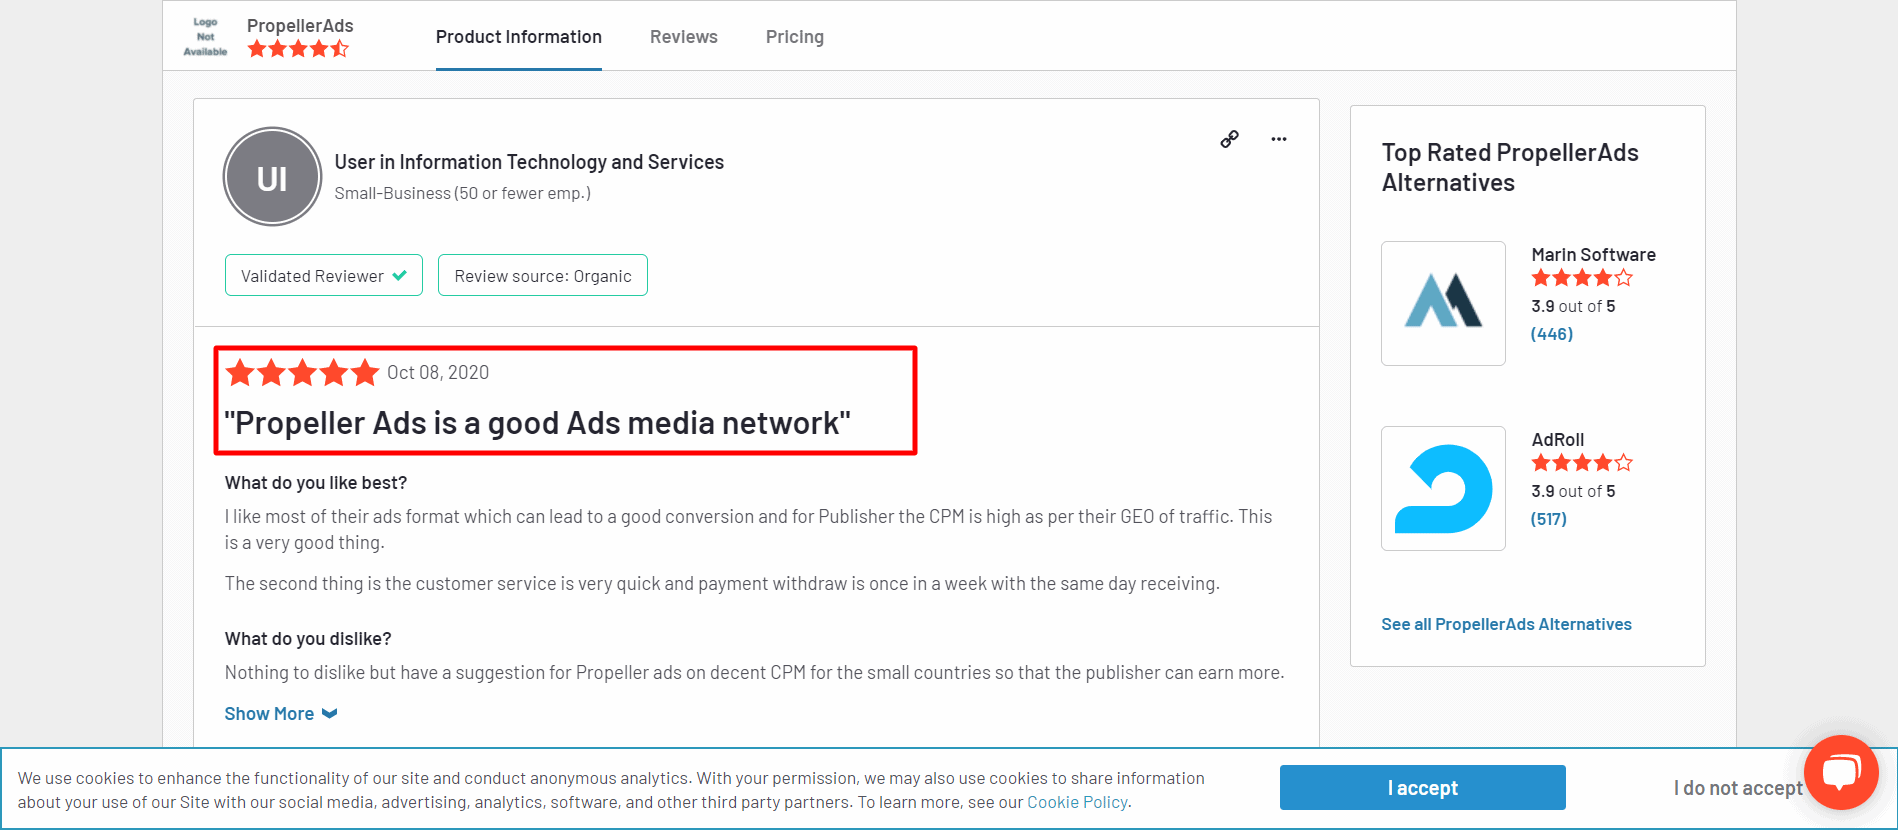Switch to the Pricing tab
The width and height of the screenshot is (1898, 830).
795,37
